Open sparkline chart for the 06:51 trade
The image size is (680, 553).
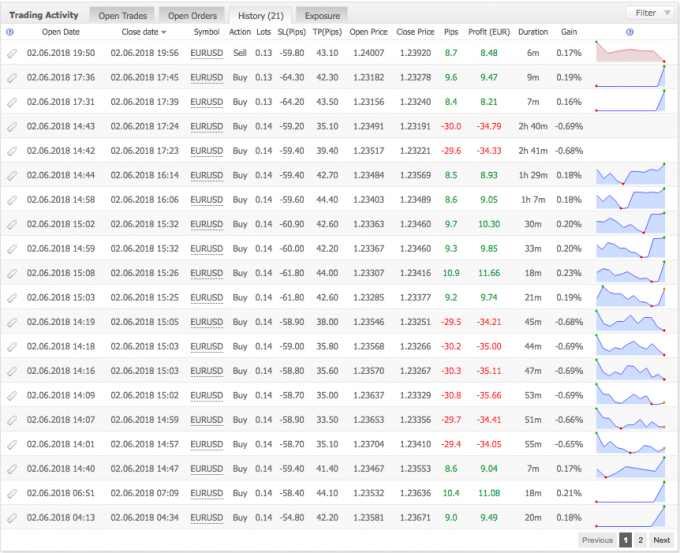point(630,492)
